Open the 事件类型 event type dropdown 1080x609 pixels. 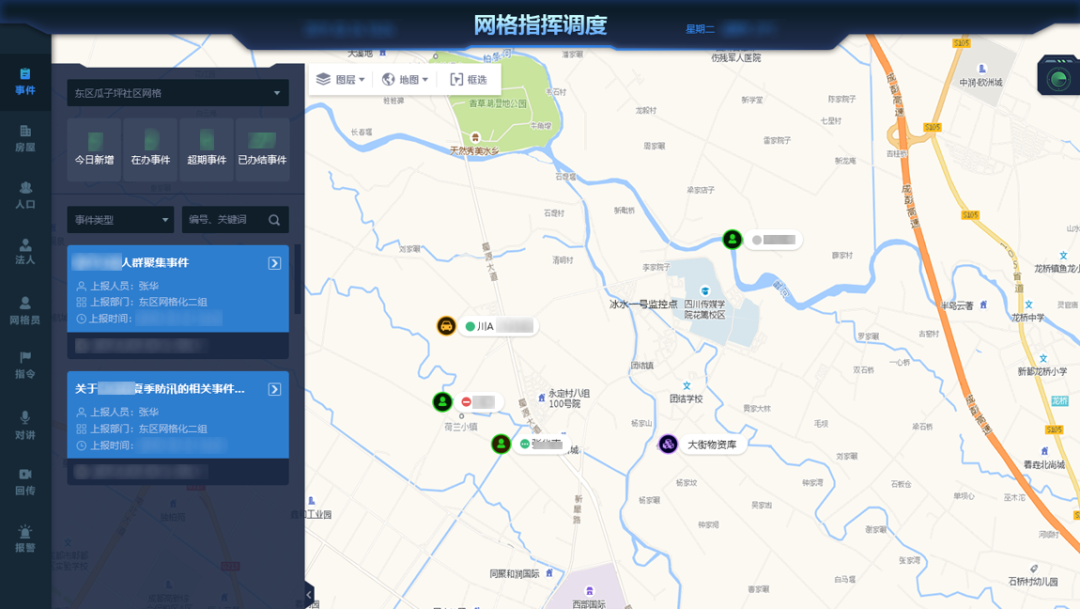coord(120,220)
